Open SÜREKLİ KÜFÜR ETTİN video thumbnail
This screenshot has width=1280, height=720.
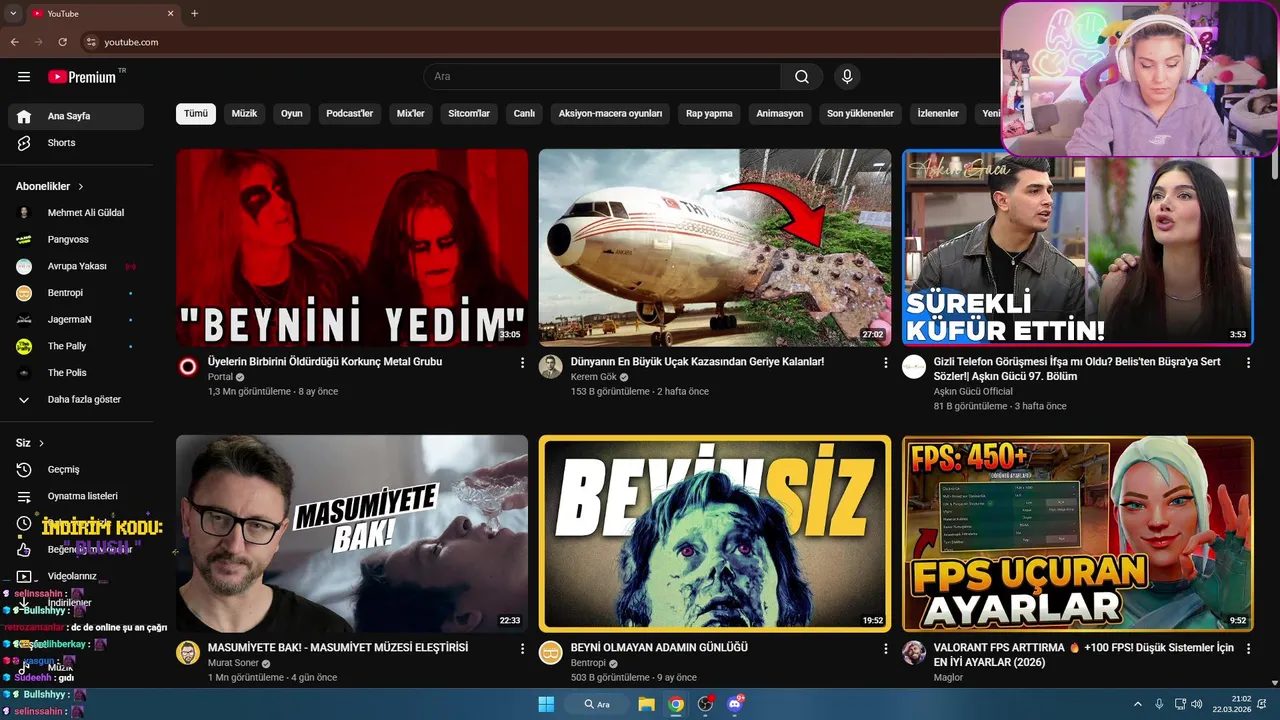point(1078,248)
